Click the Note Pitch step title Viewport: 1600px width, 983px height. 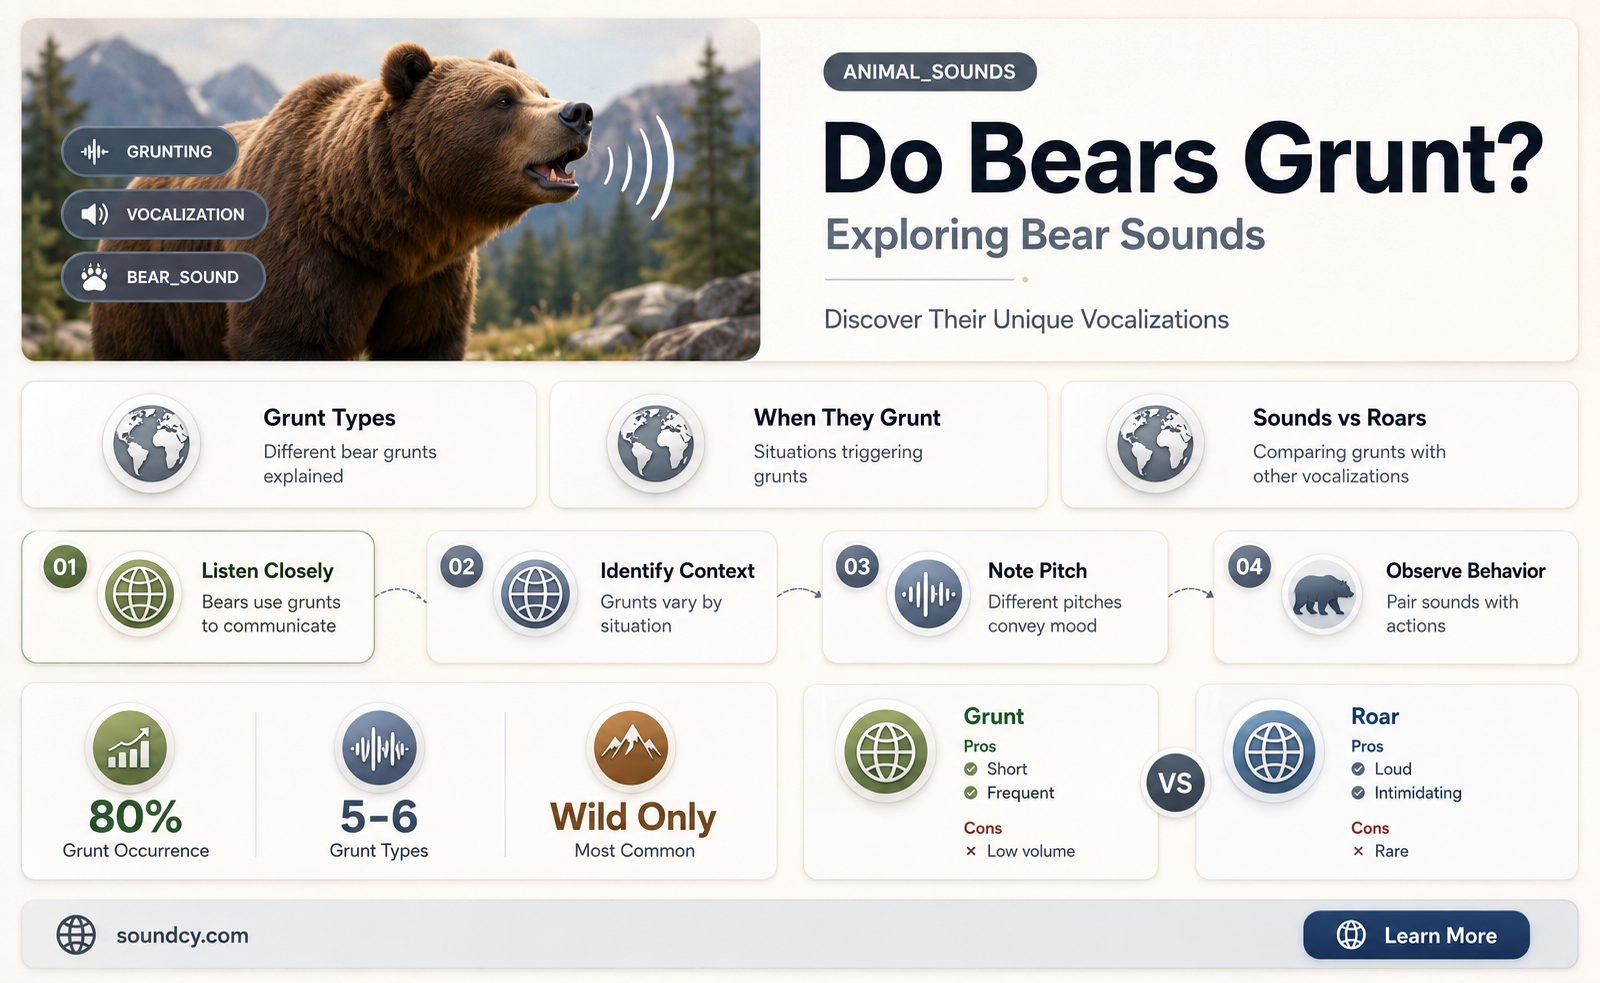pos(1037,571)
